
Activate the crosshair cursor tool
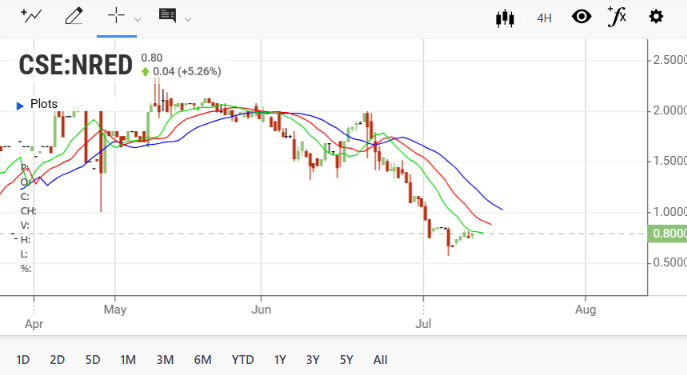point(117,16)
